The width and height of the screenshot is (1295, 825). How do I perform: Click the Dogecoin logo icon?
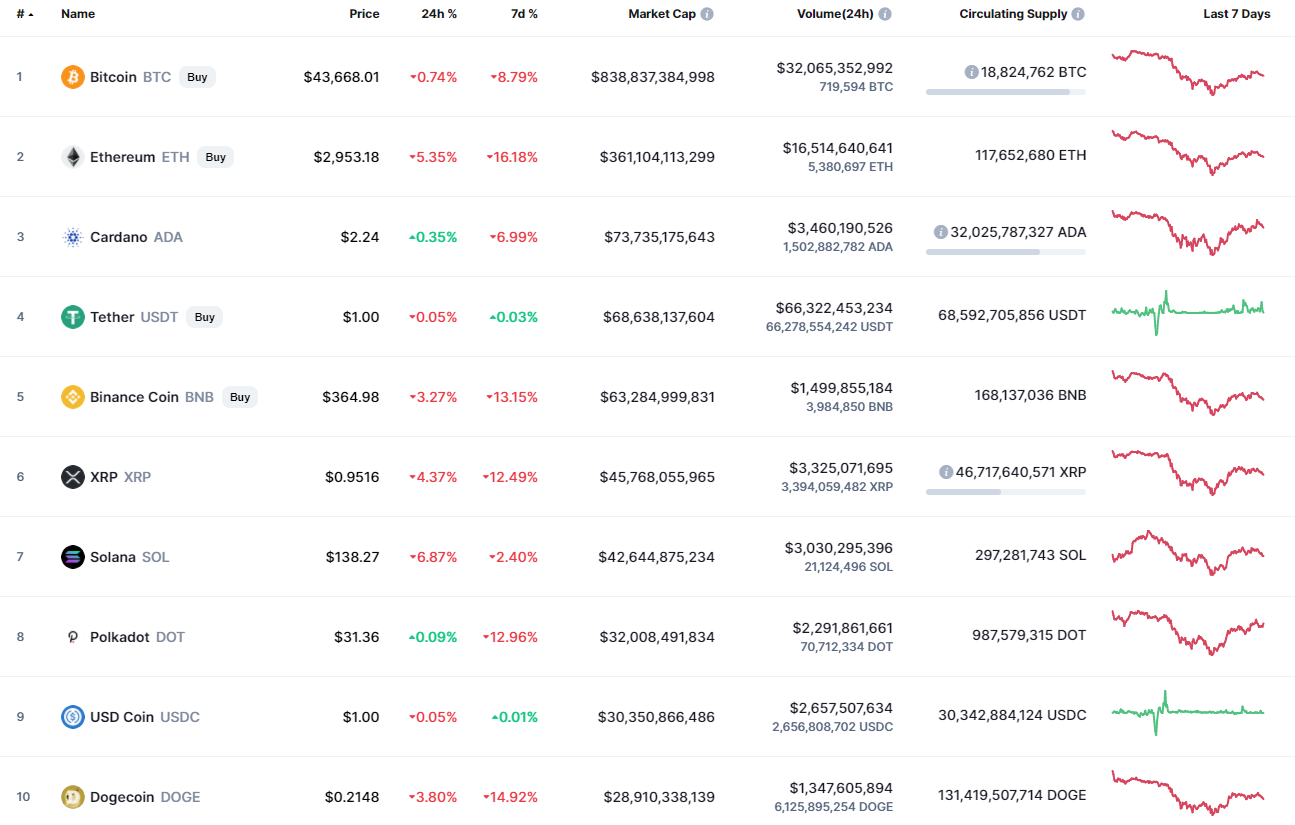click(73, 797)
